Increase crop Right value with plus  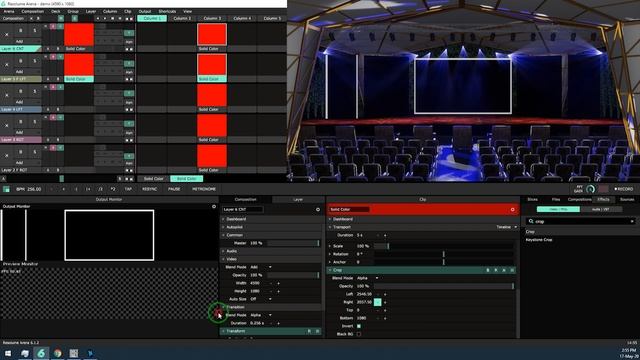(385, 302)
